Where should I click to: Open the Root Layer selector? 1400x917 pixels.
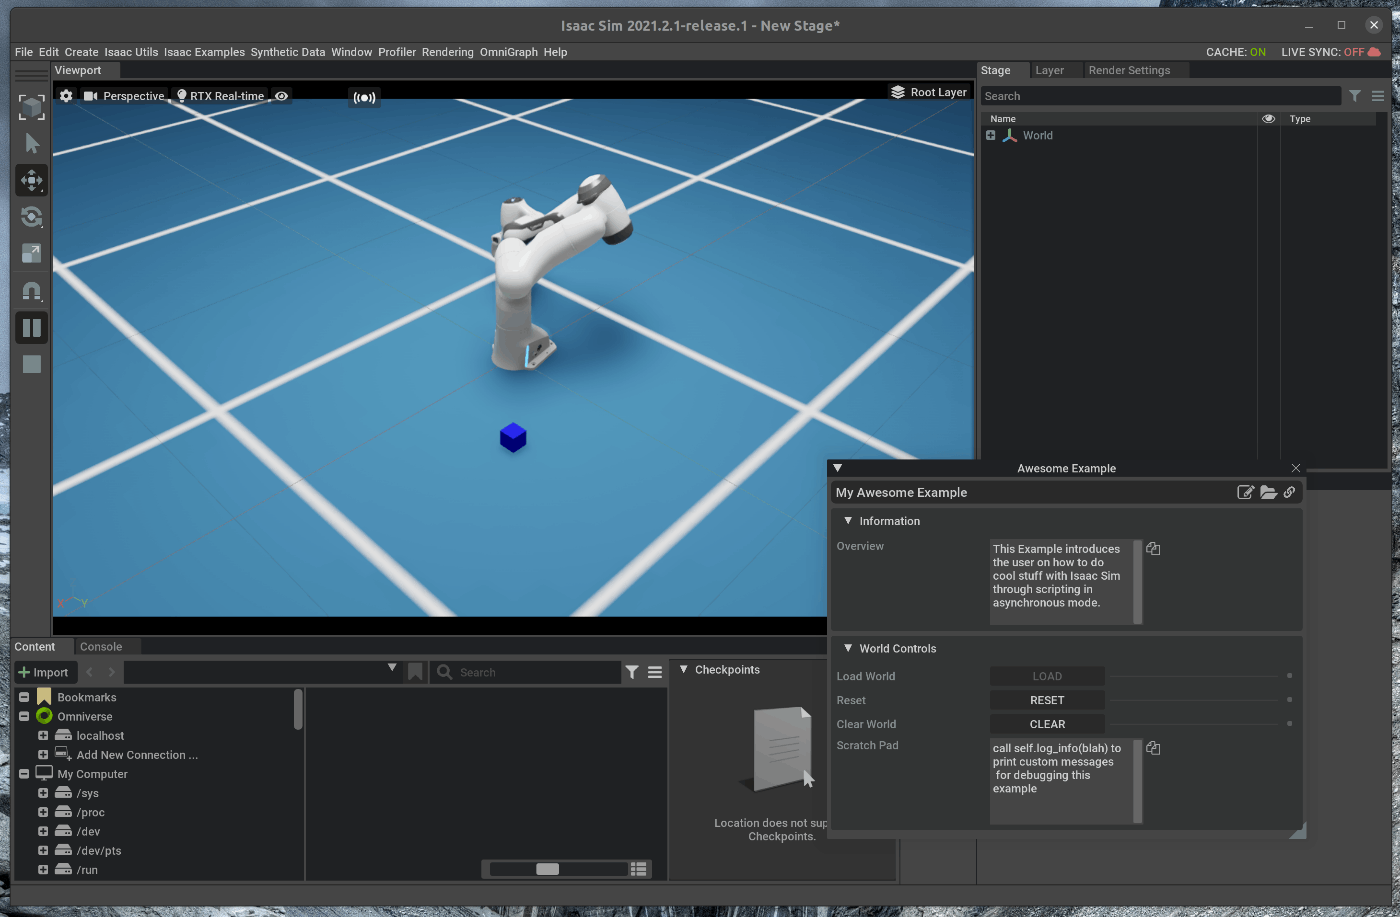tap(929, 92)
